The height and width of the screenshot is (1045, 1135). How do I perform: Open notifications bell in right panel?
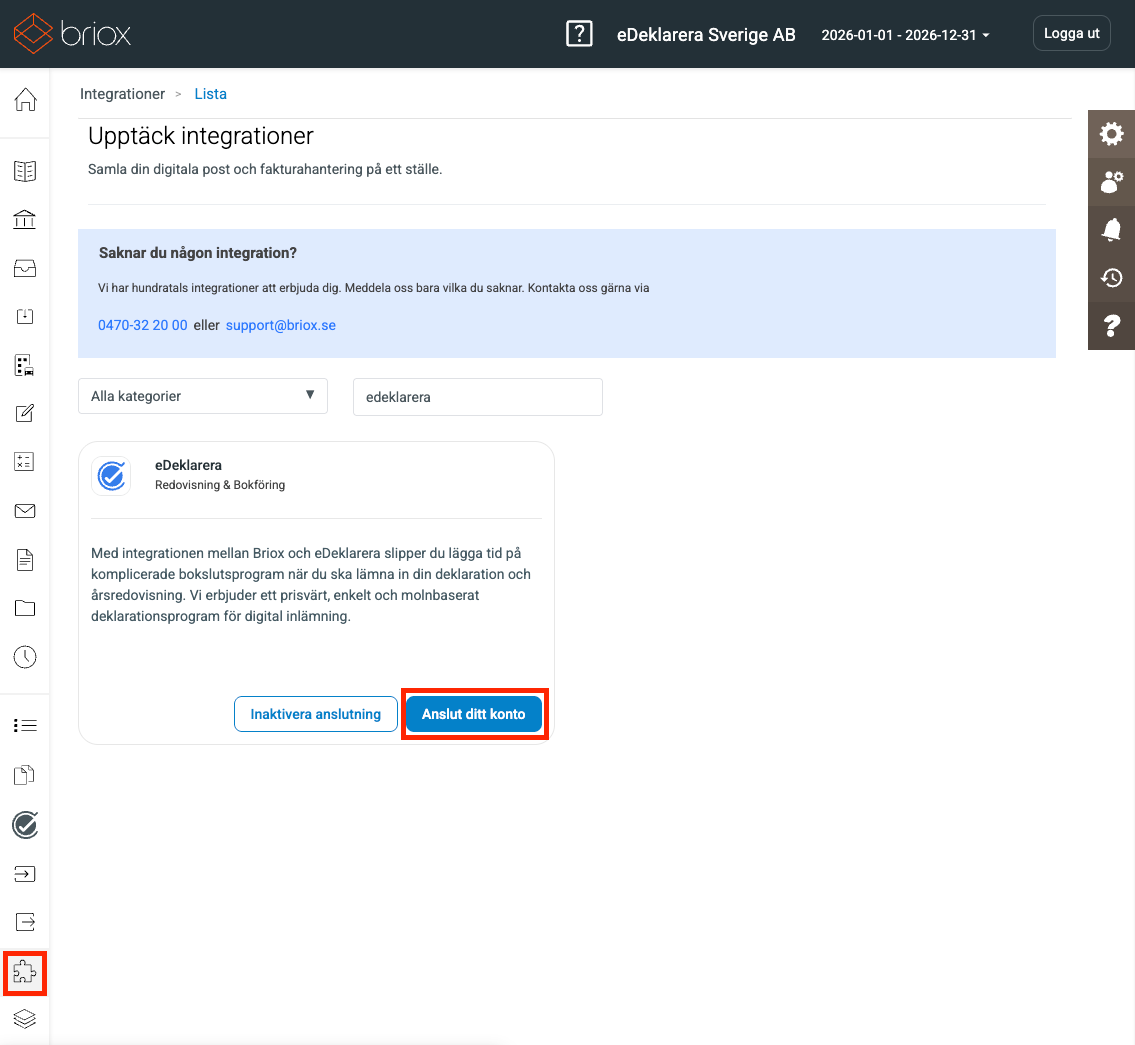click(x=1111, y=230)
